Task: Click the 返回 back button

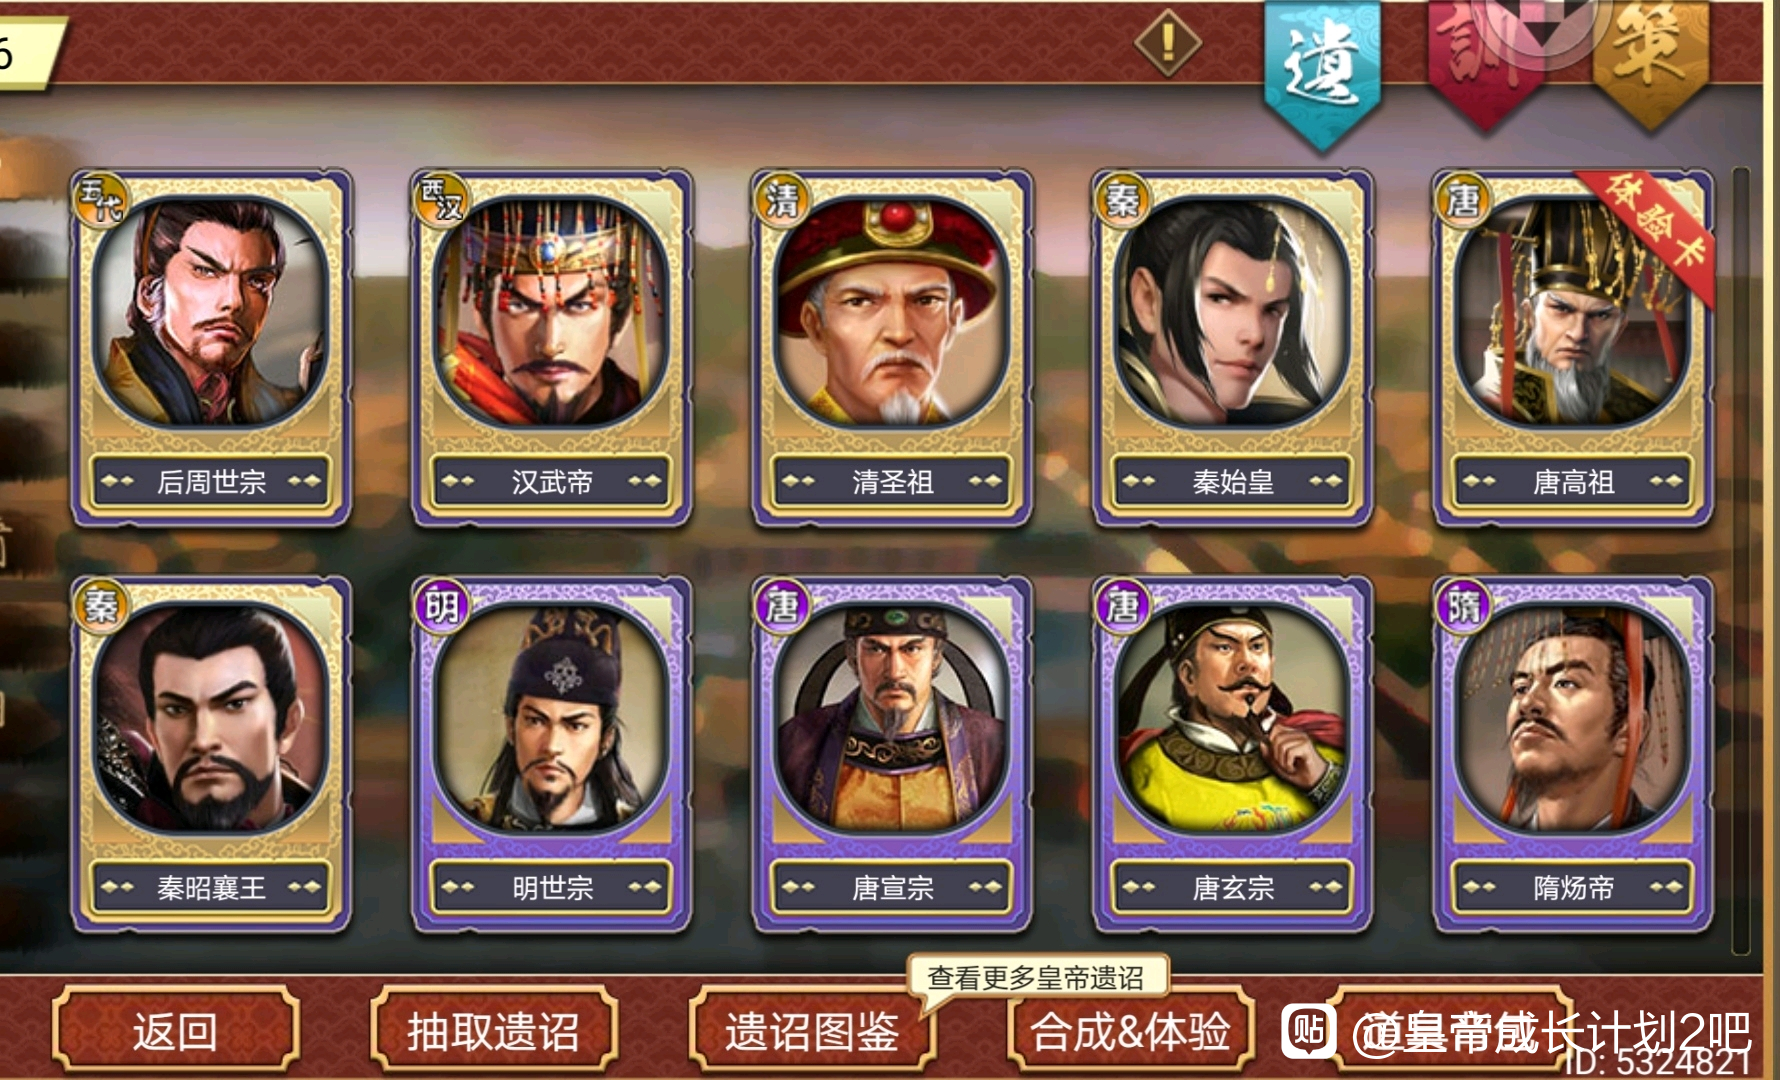Action: (176, 1030)
